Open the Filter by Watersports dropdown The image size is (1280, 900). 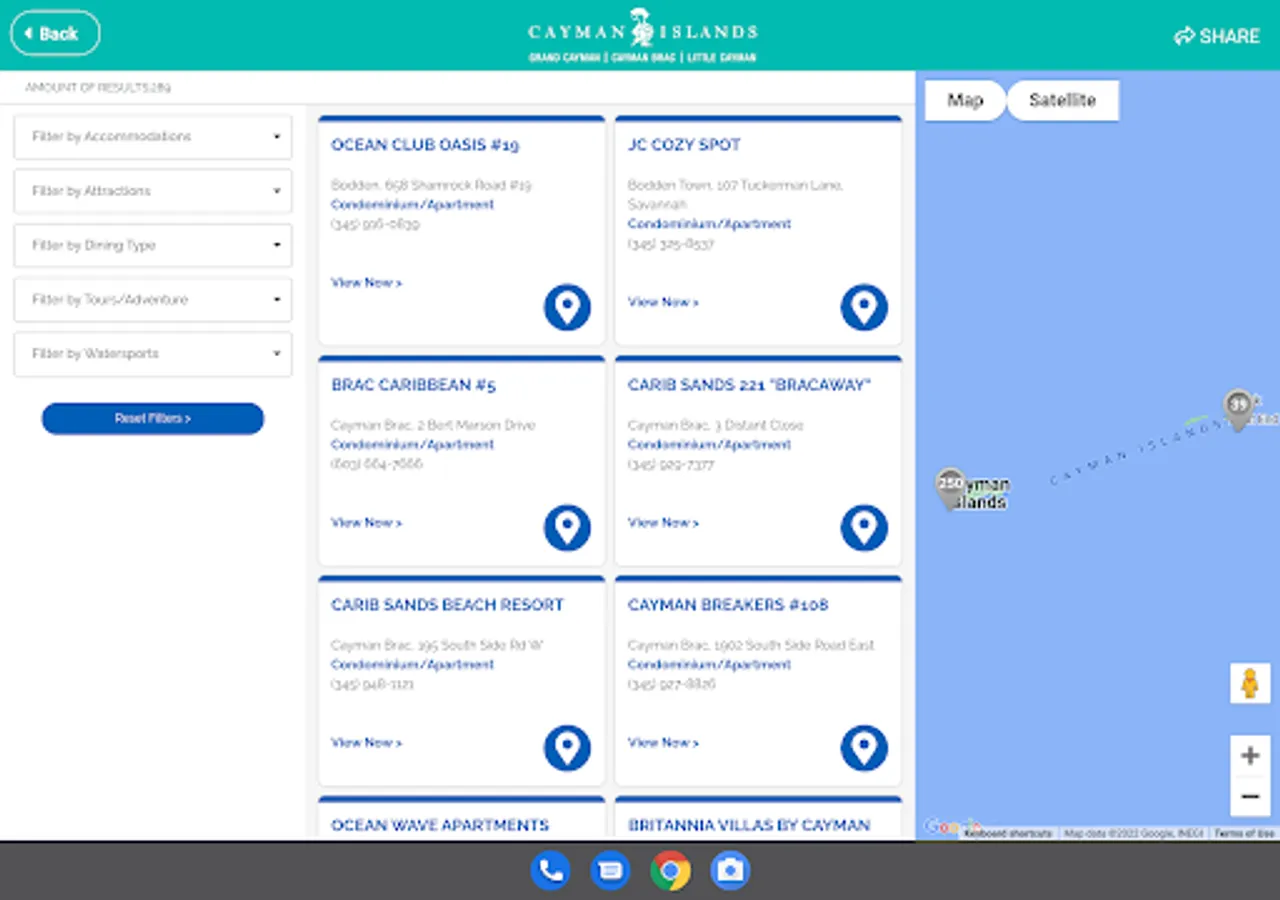click(x=153, y=354)
